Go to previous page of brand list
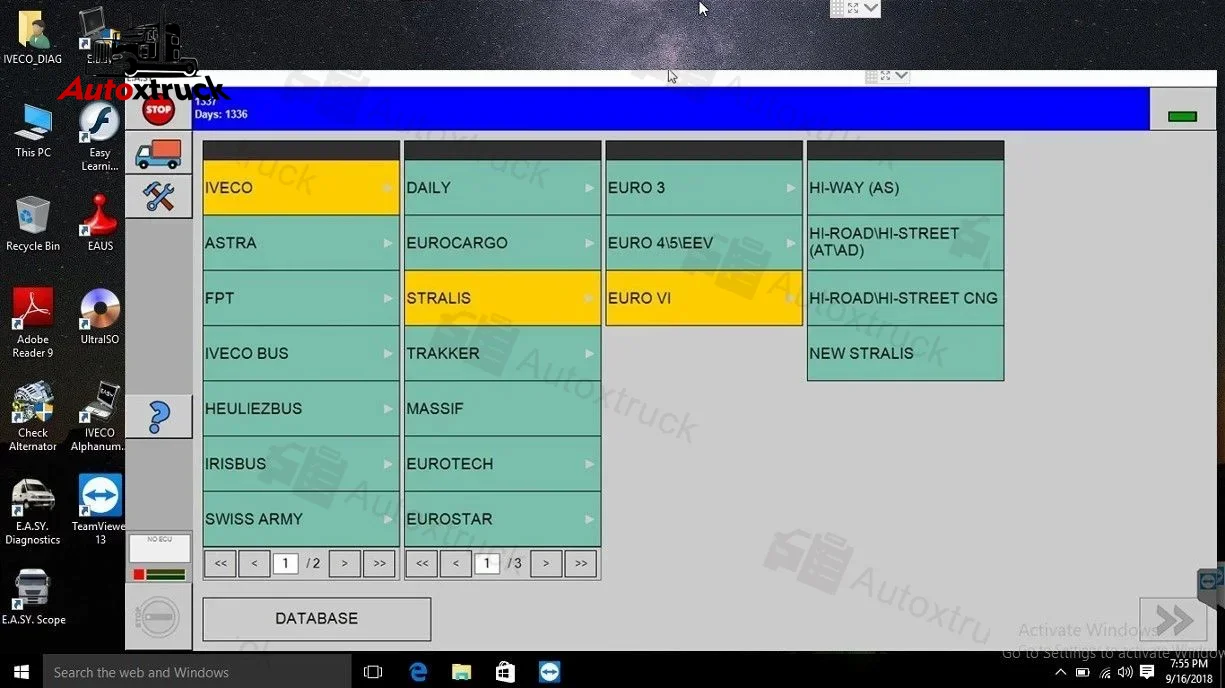This screenshot has height=688, width=1225. pos(254,563)
